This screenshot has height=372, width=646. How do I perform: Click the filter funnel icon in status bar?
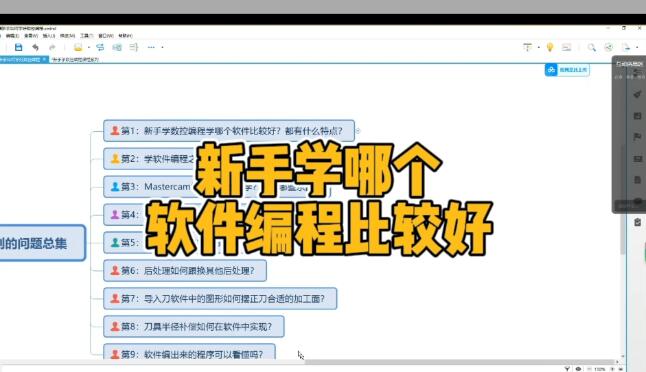[x=567, y=369]
